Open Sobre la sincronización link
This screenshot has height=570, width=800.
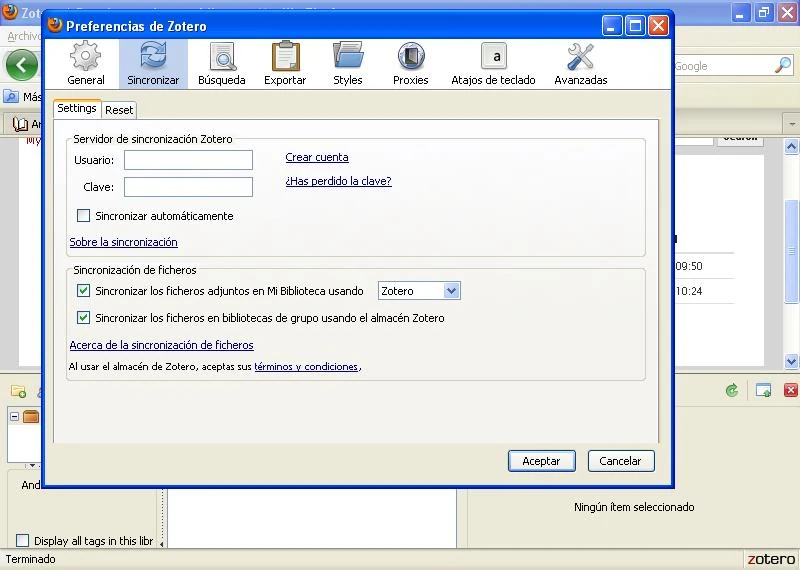pos(123,242)
